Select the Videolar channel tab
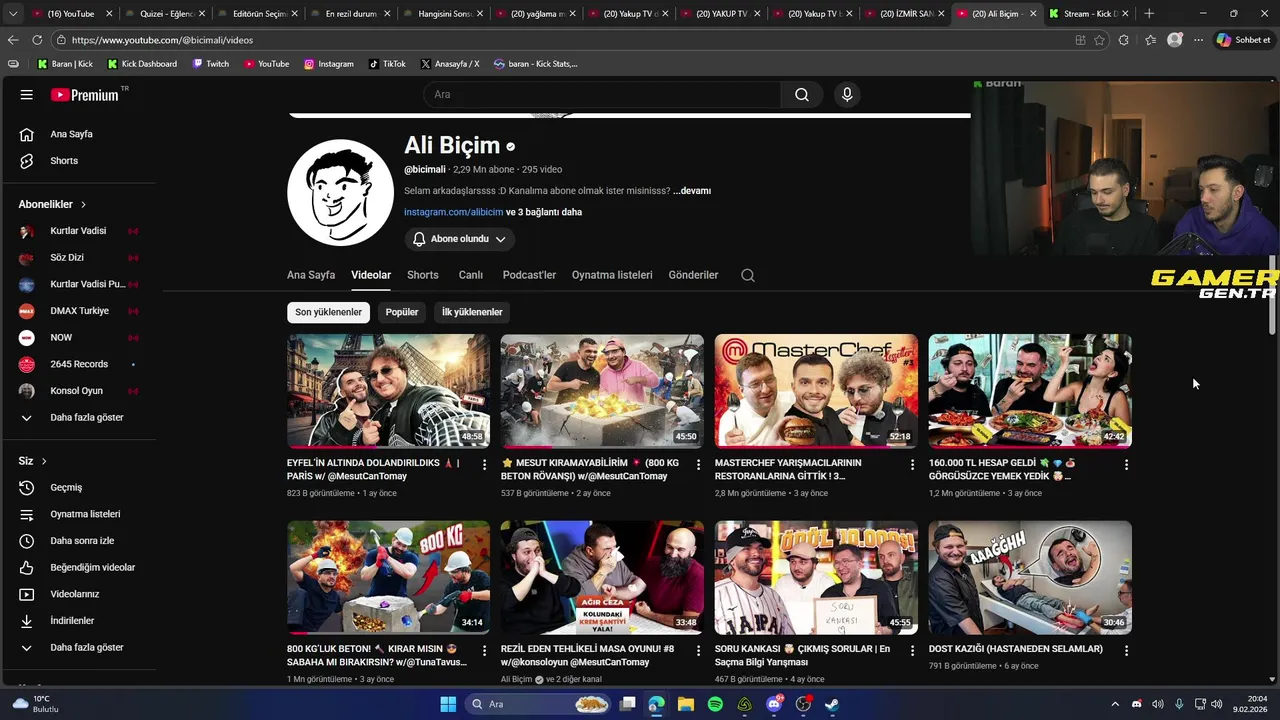The image size is (1280, 720). (x=371, y=275)
